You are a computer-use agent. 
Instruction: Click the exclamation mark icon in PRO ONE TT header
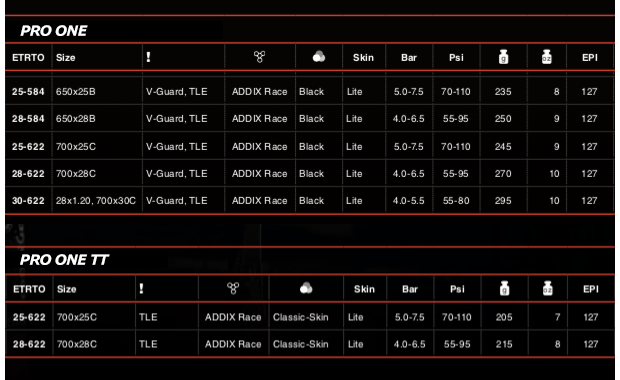tap(142, 289)
